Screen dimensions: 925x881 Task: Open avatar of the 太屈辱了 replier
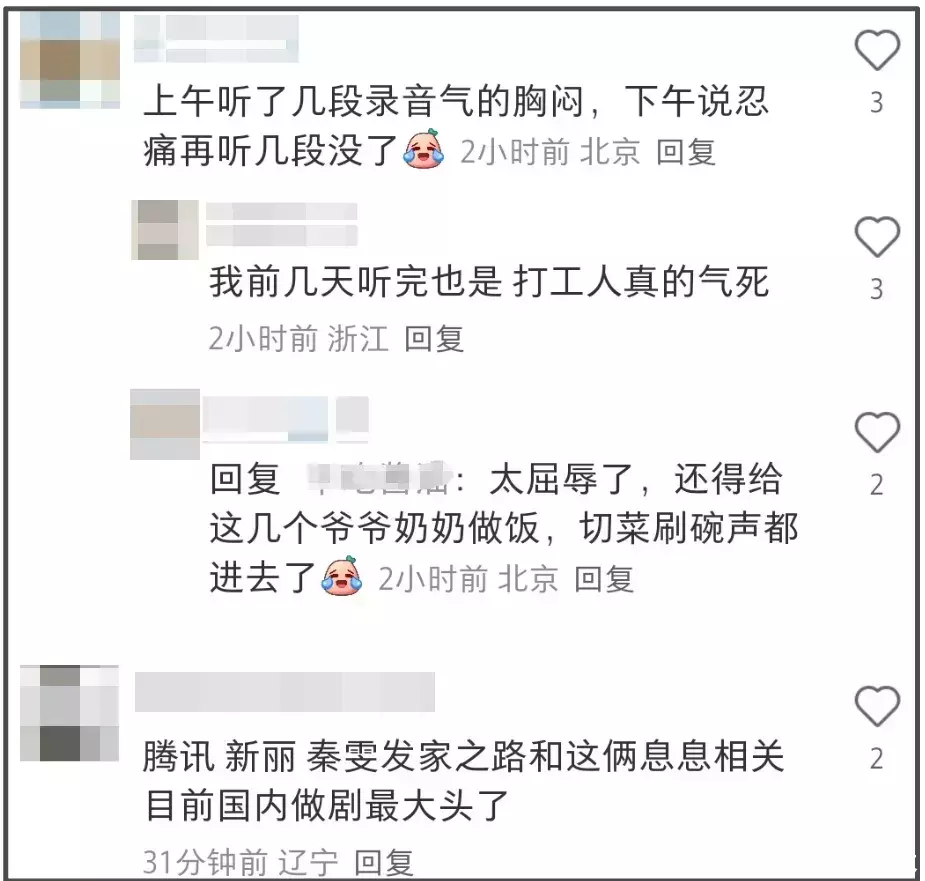(165, 424)
